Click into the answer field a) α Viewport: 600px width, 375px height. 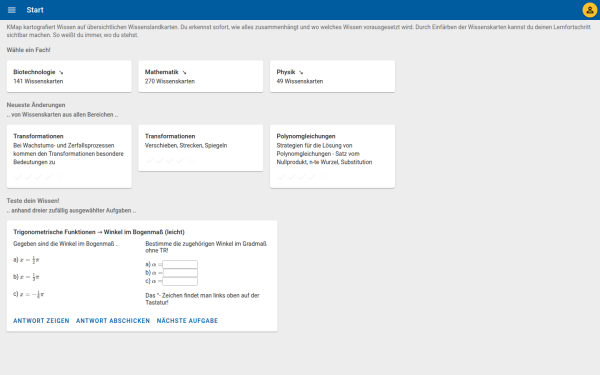[x=180, y=264]
